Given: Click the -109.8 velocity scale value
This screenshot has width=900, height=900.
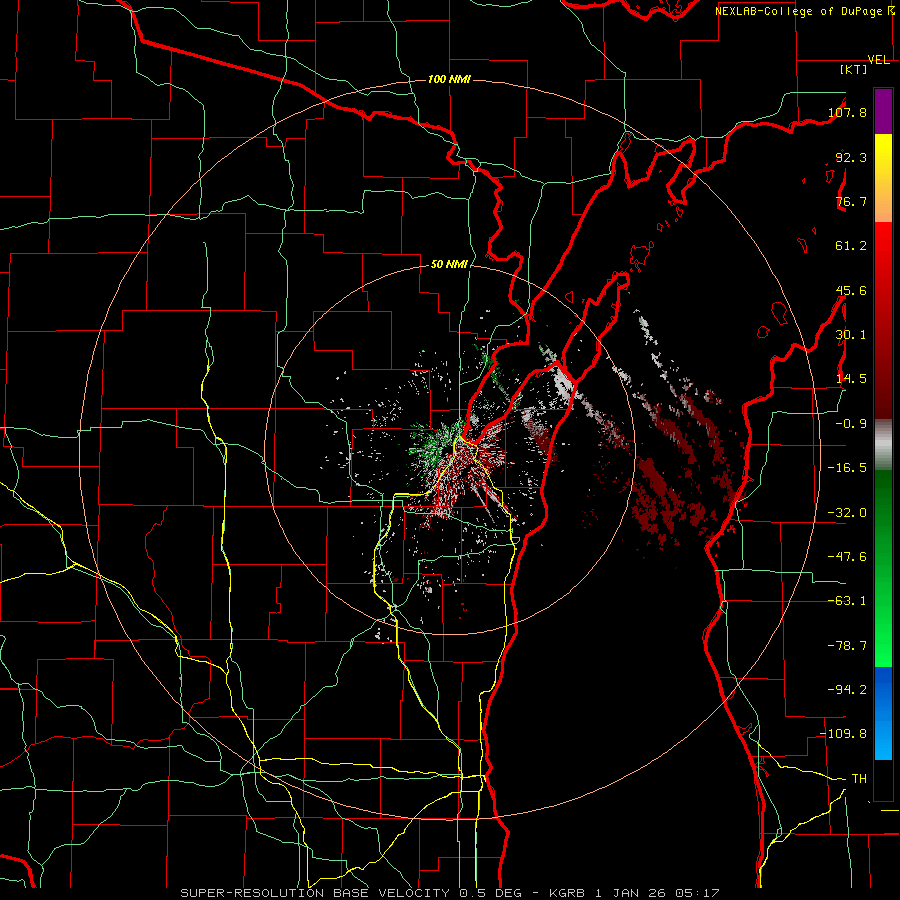Looking at the screenshot, I should [x=844, y=734].
